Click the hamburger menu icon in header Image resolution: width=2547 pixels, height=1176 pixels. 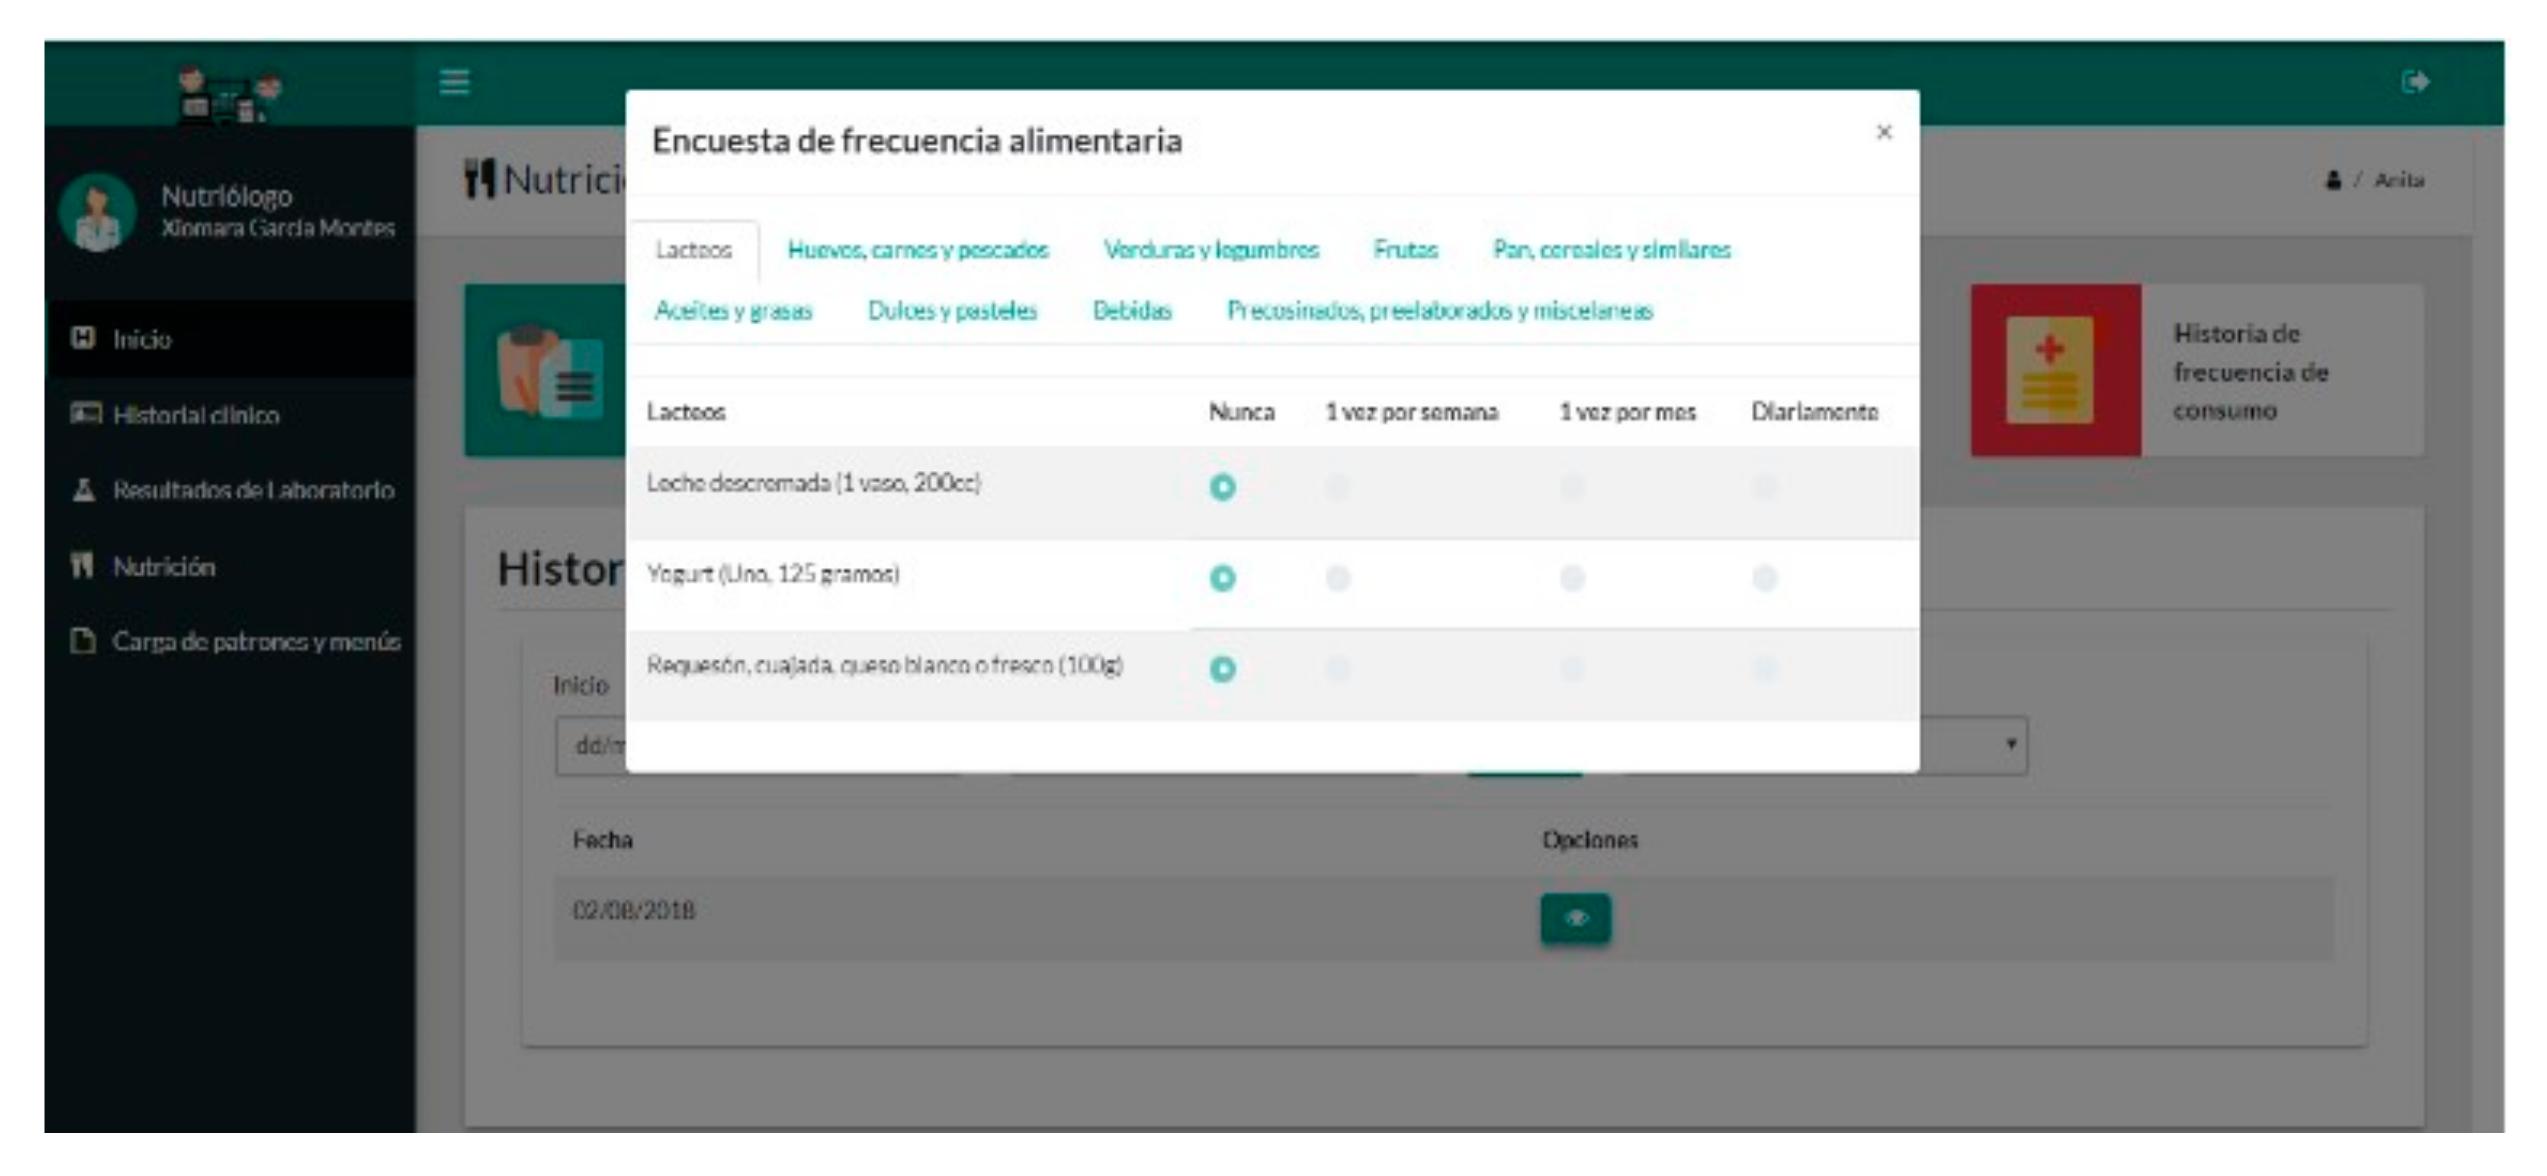(454, 82)
